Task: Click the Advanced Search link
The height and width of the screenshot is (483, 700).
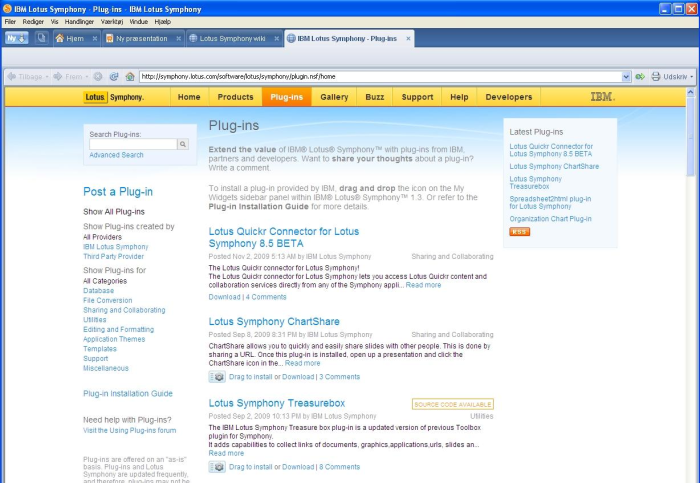Action: (x=116, y=155)
